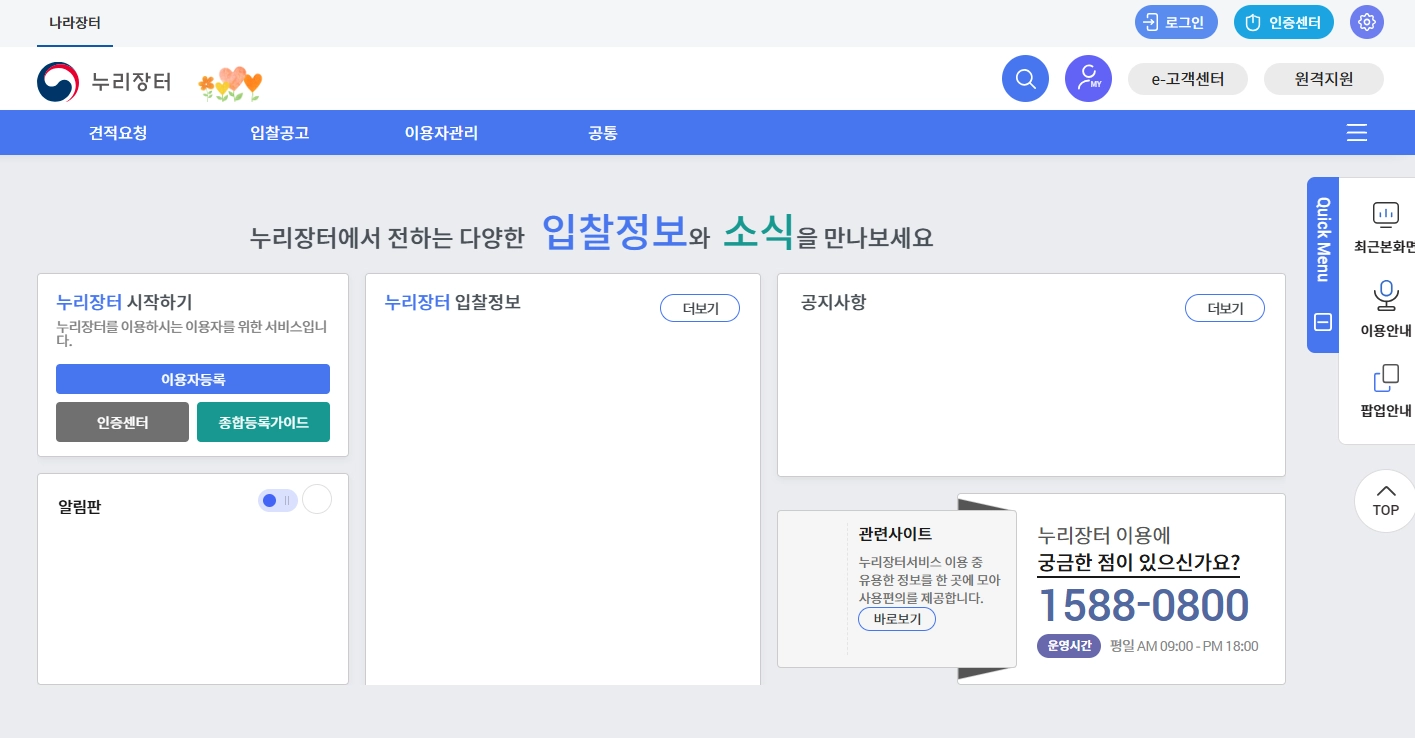Collapse the Quick Menu with the minus toggle
This screenshot has width=1415, height=738.
1322,322
